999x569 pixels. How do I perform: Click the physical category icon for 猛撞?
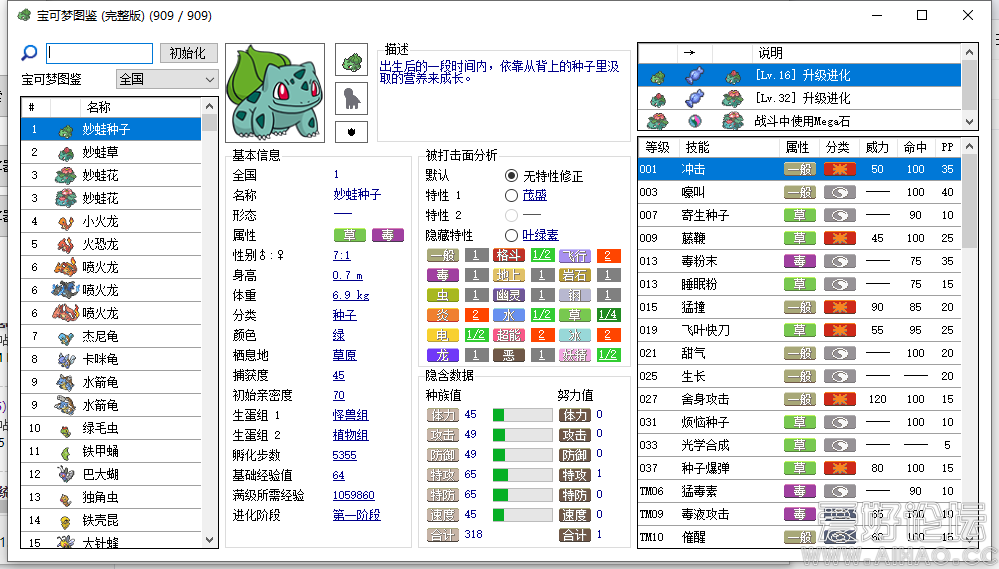839,307
